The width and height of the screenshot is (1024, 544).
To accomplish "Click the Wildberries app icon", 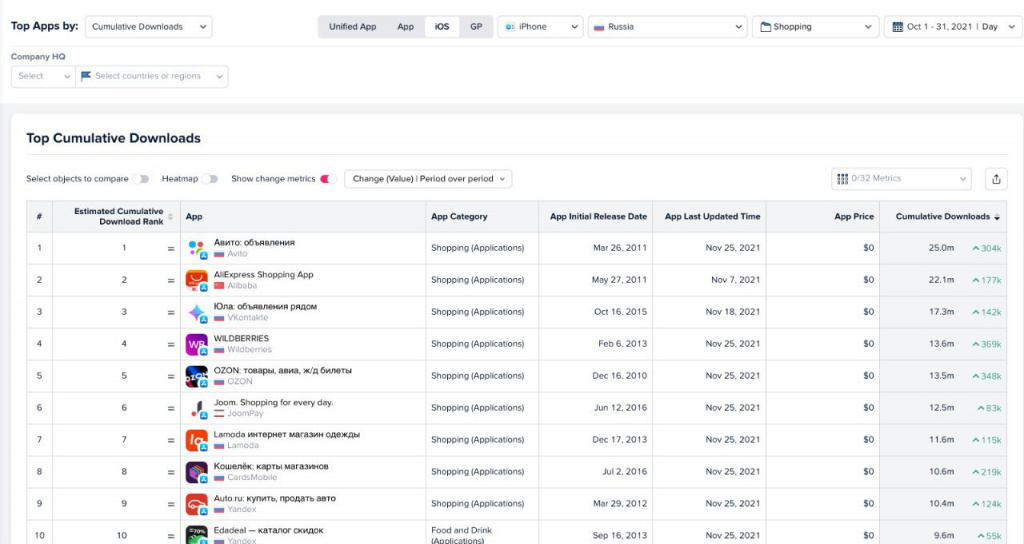I will coord(197,344).
